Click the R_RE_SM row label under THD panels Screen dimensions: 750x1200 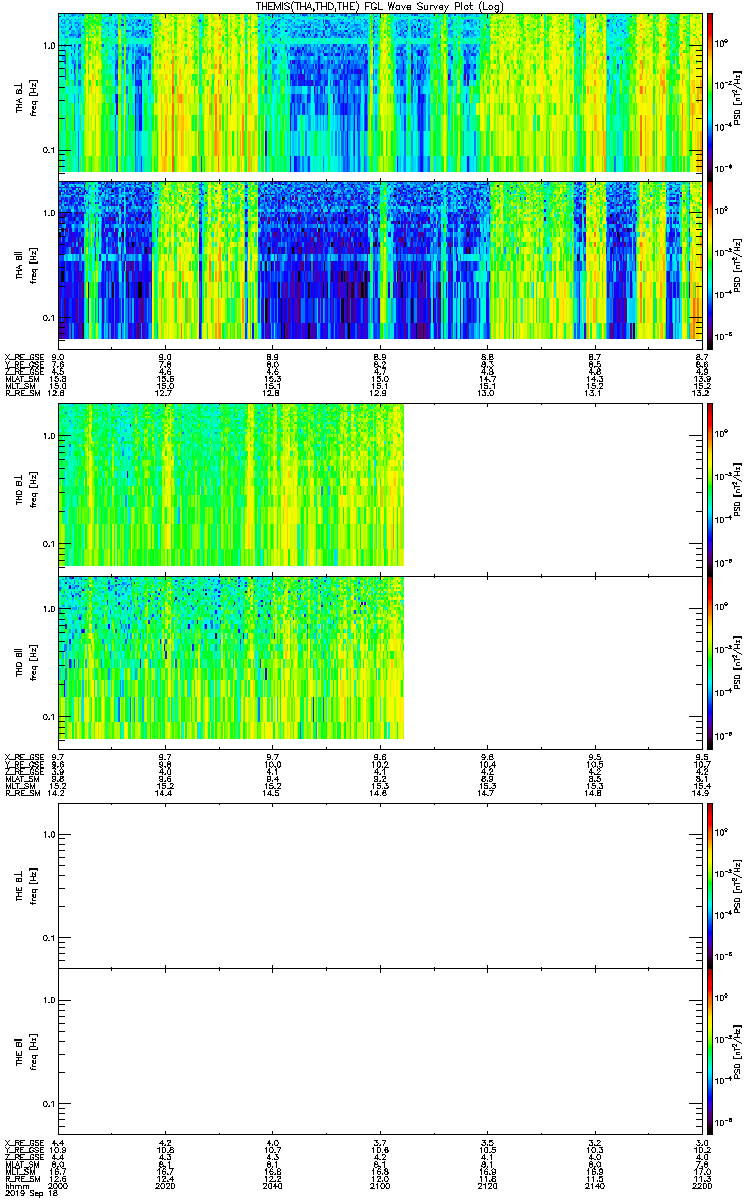click(x=22, y=793)
